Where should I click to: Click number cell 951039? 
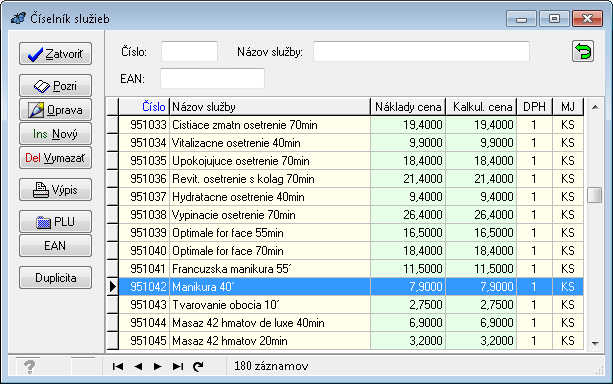pos(144,233)
